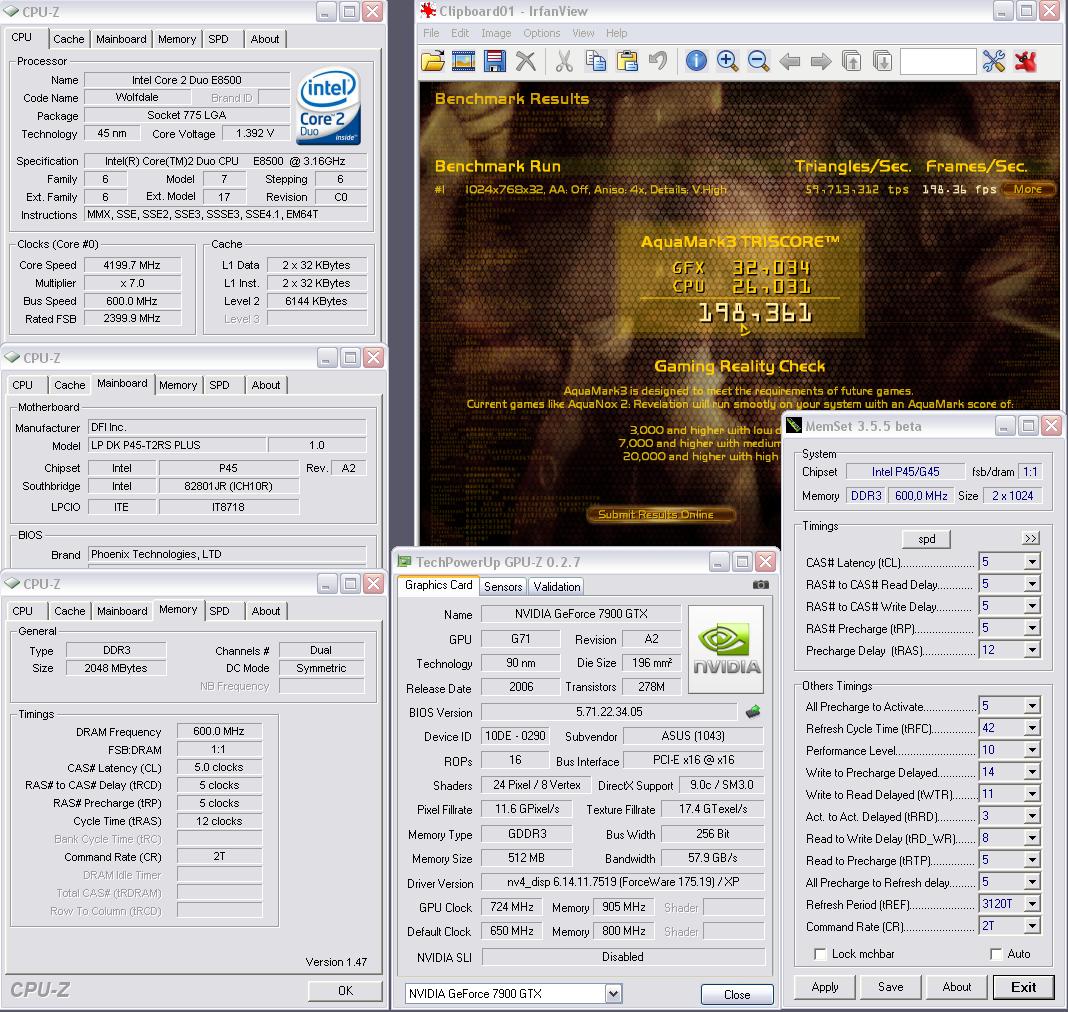Open the IrfanView File menu
Screen dimensions: 1068x1012
coord(431,33)
